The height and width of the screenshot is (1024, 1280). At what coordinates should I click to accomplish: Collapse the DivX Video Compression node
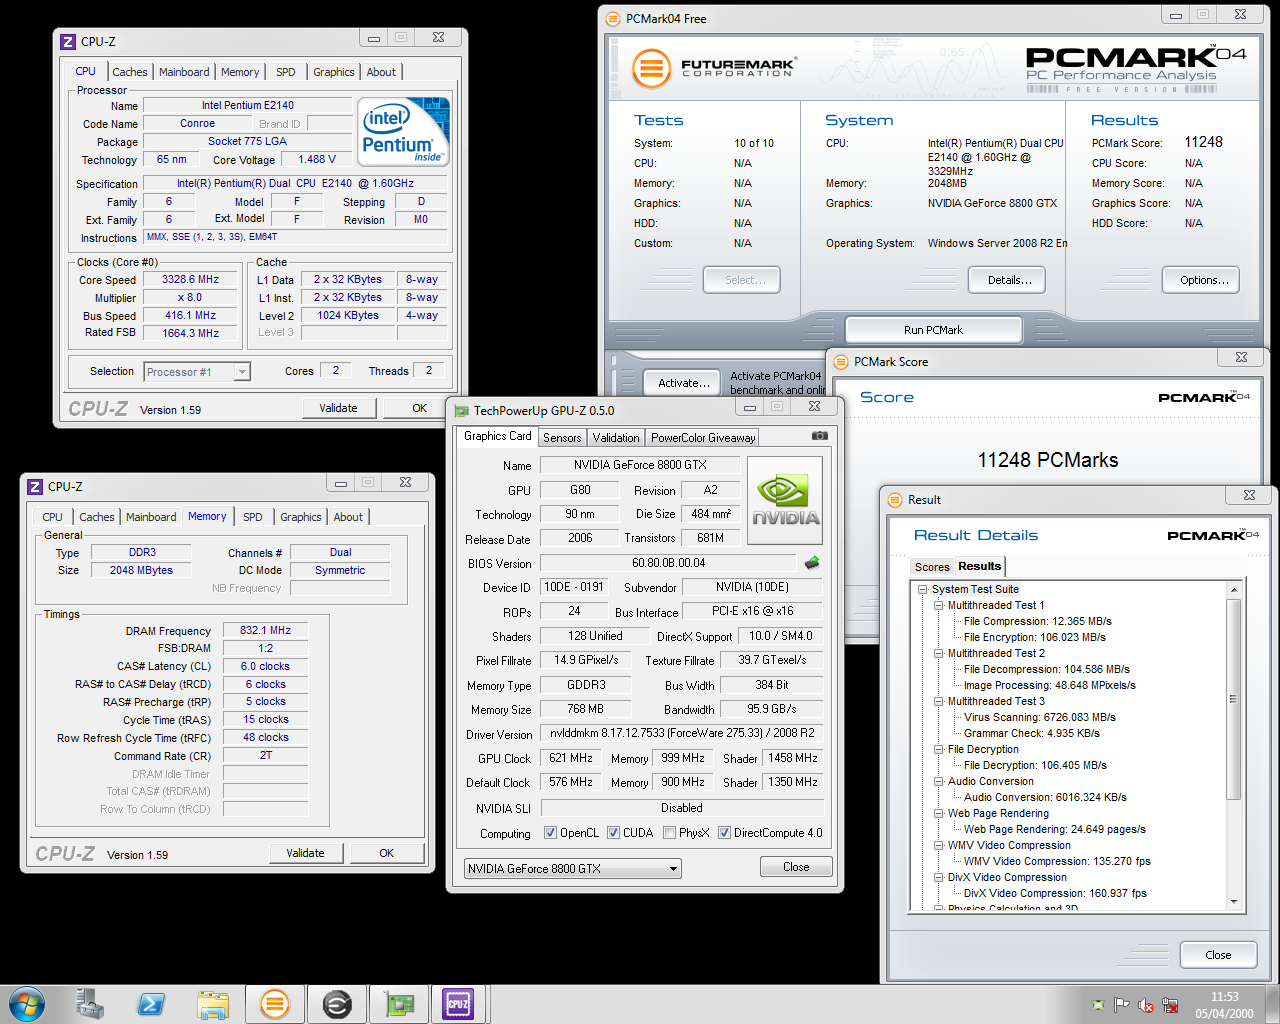point(939,878)
